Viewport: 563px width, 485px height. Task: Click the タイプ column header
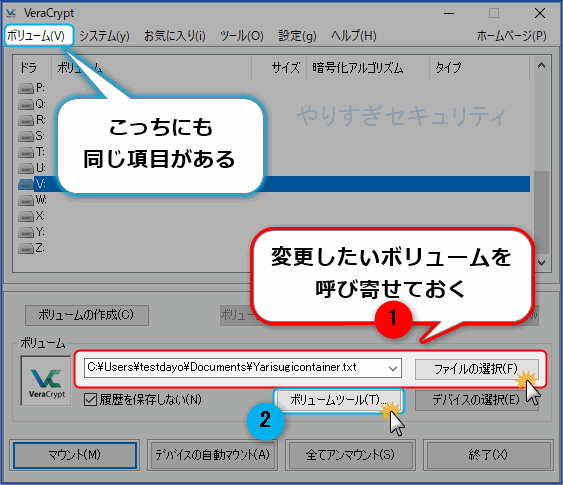pos(480,67)
